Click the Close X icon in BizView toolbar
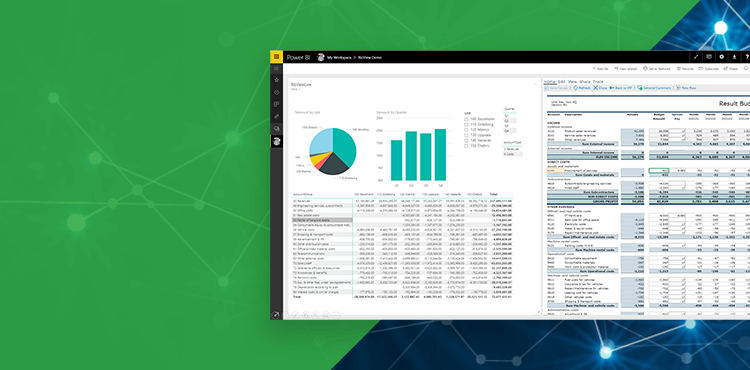Viewport: 750px width, 370px height. 596,88
